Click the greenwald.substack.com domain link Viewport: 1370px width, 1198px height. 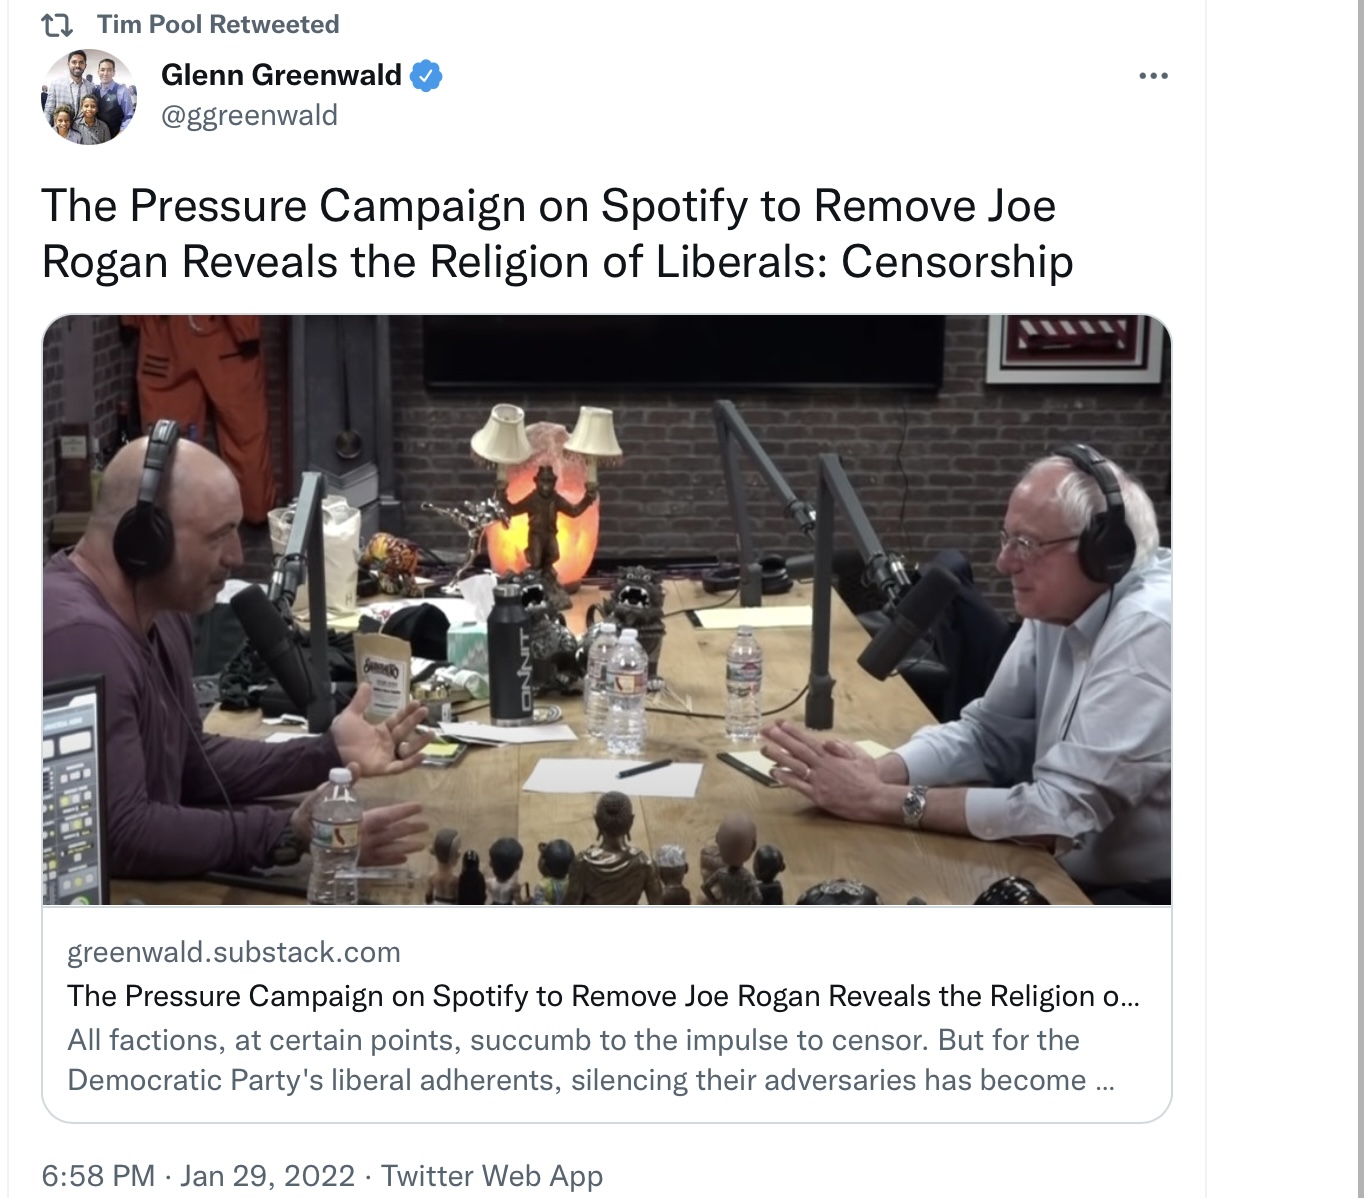234,952
